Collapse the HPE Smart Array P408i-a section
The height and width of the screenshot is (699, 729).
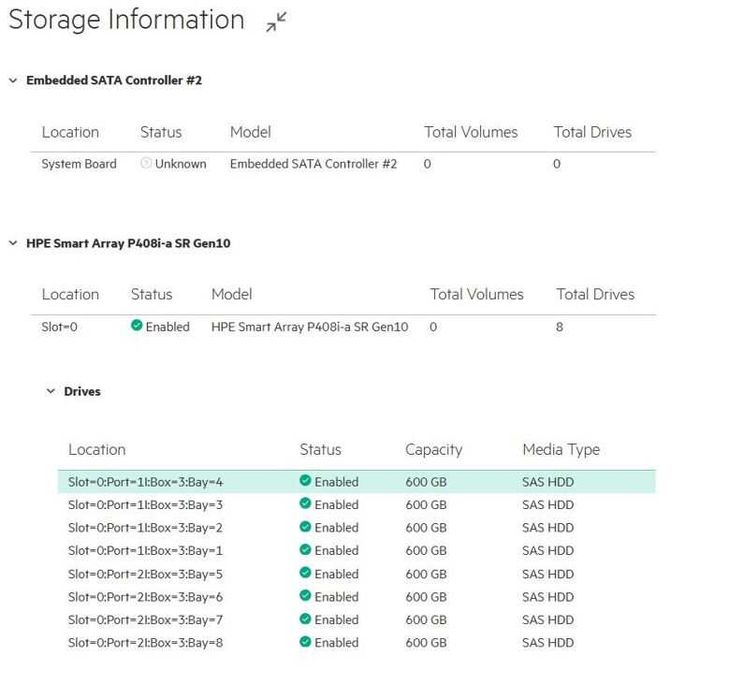tap(13, 243)
